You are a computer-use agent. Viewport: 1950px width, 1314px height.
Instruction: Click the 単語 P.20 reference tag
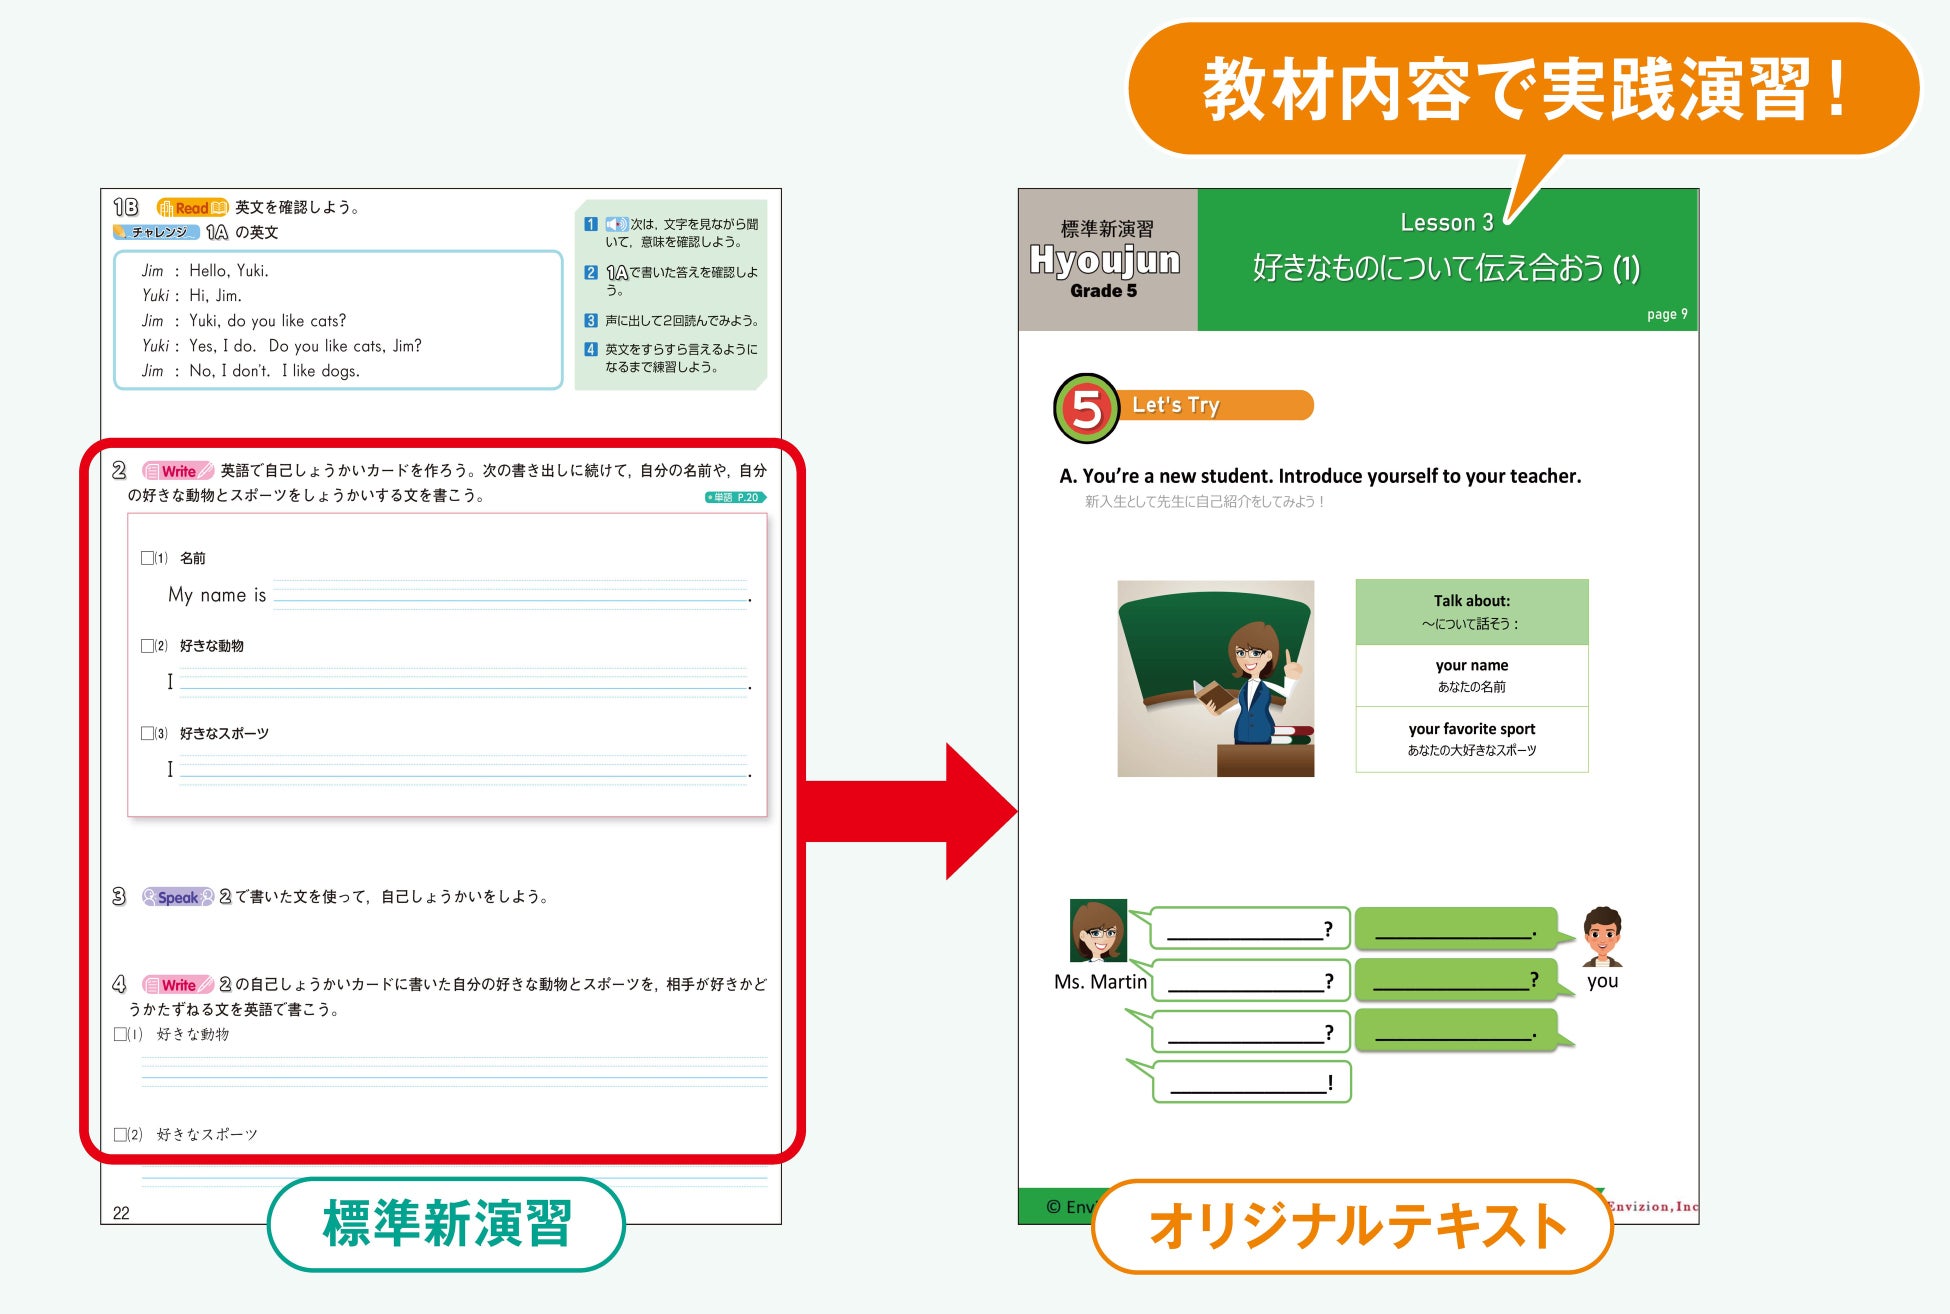pos(735,497)
